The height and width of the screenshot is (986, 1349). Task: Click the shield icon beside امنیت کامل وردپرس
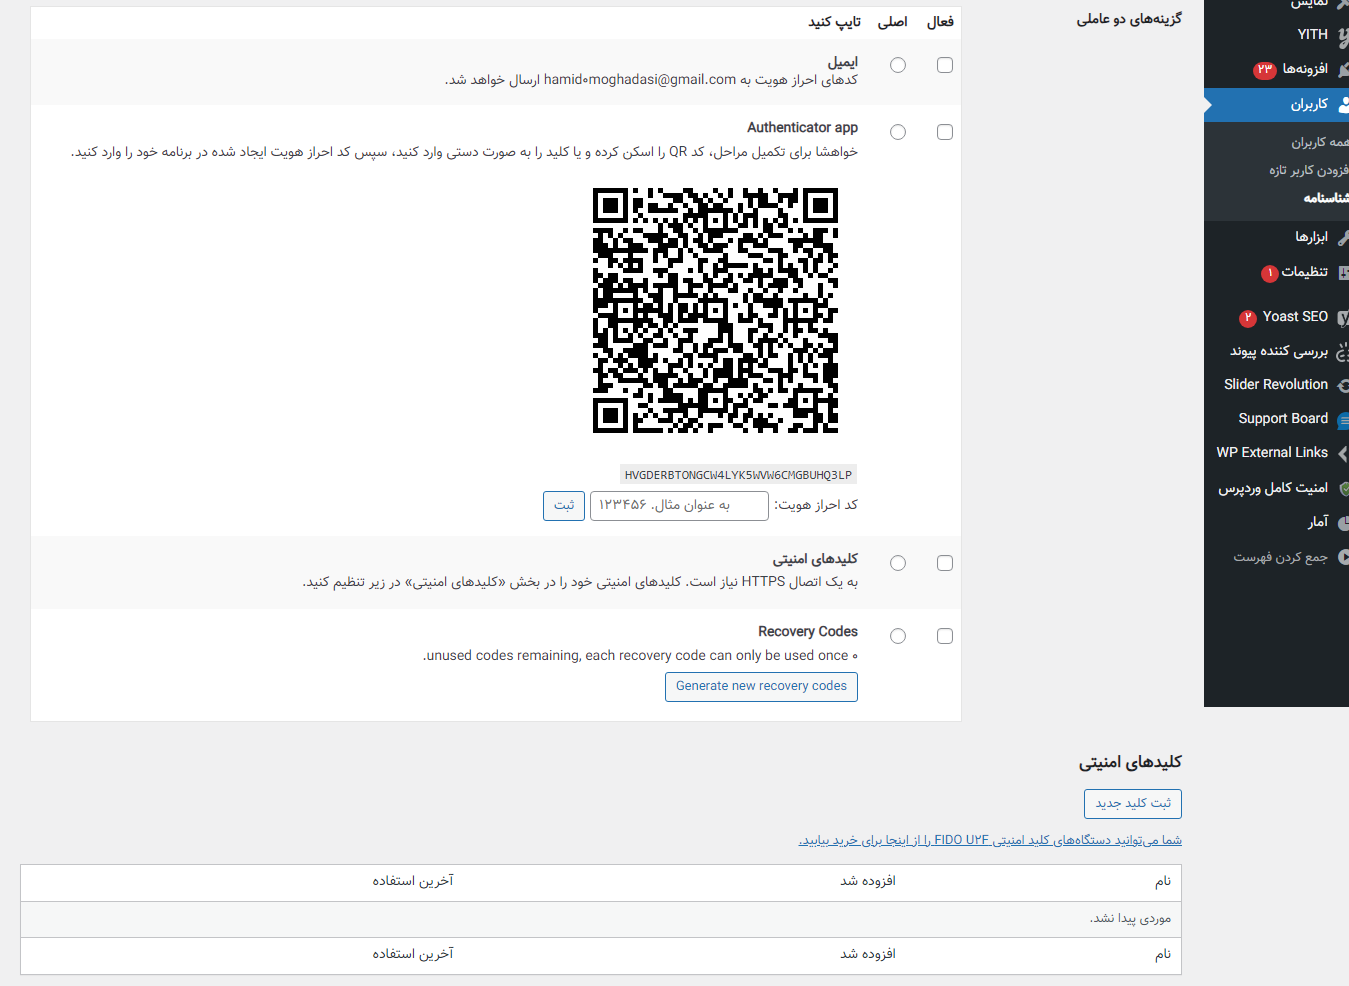pyautogui.click(x=1343, y=488)
